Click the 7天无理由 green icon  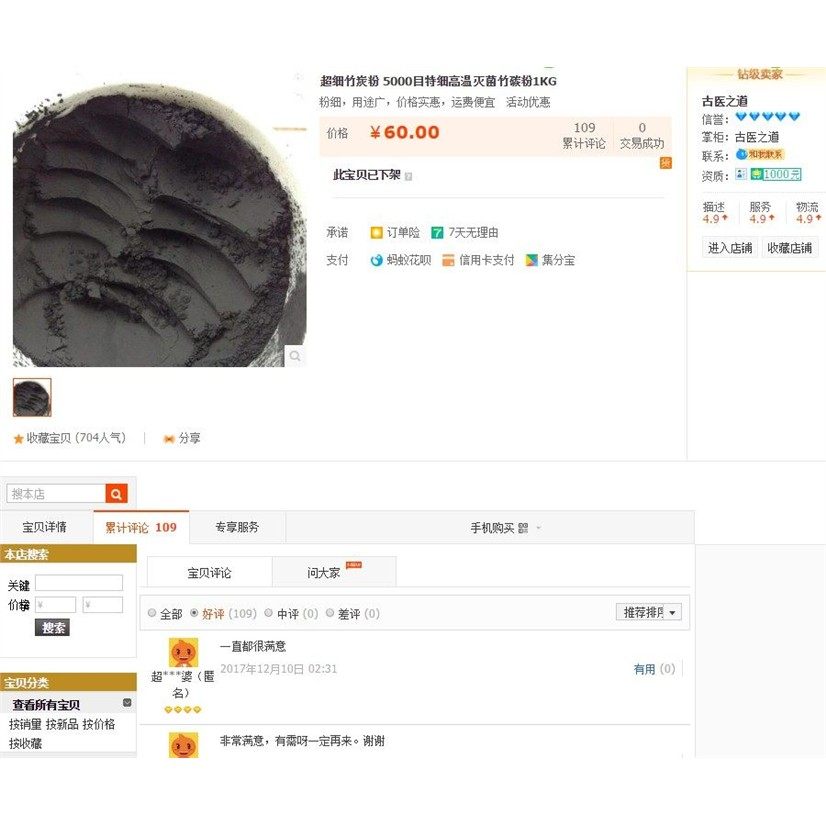point(437,233)
